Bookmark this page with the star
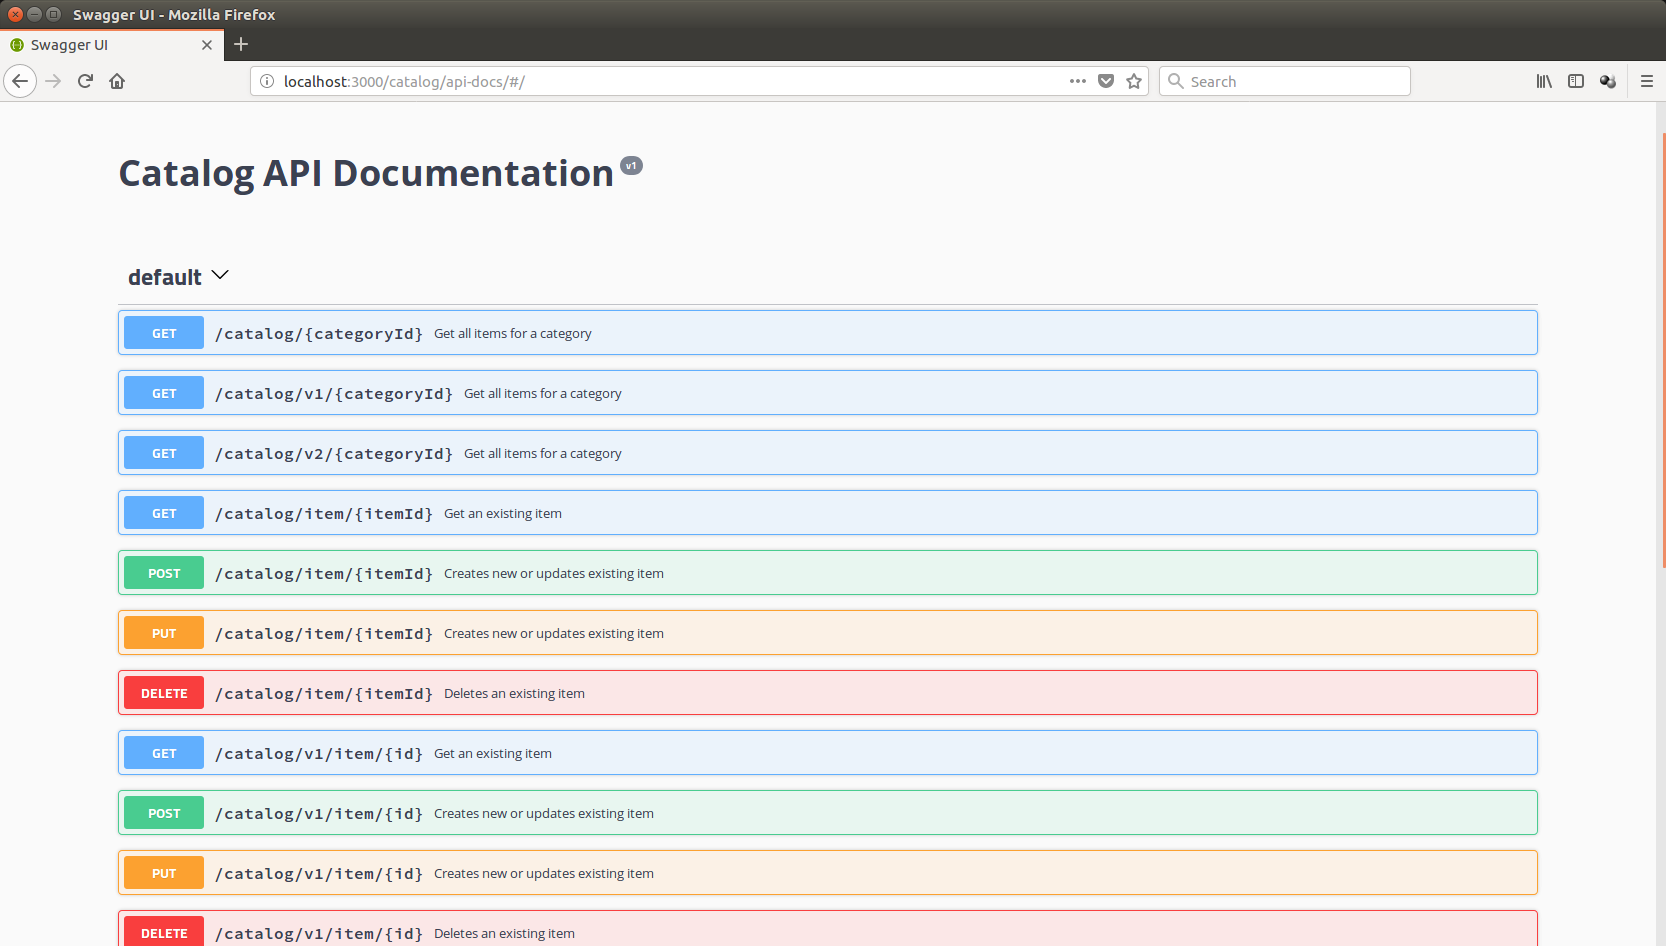The height and width of the screenshot is (946, 1666). tap(1134, 81)
